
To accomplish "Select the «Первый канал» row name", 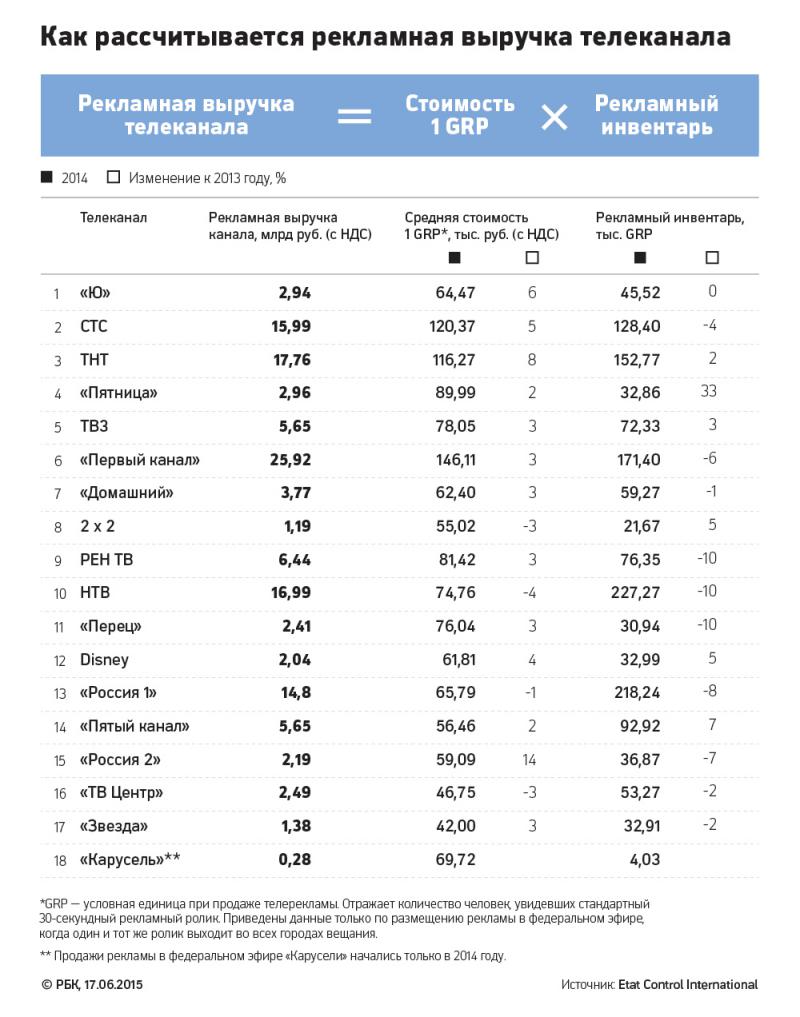I will pyautogui.click(x=139, y=460).
